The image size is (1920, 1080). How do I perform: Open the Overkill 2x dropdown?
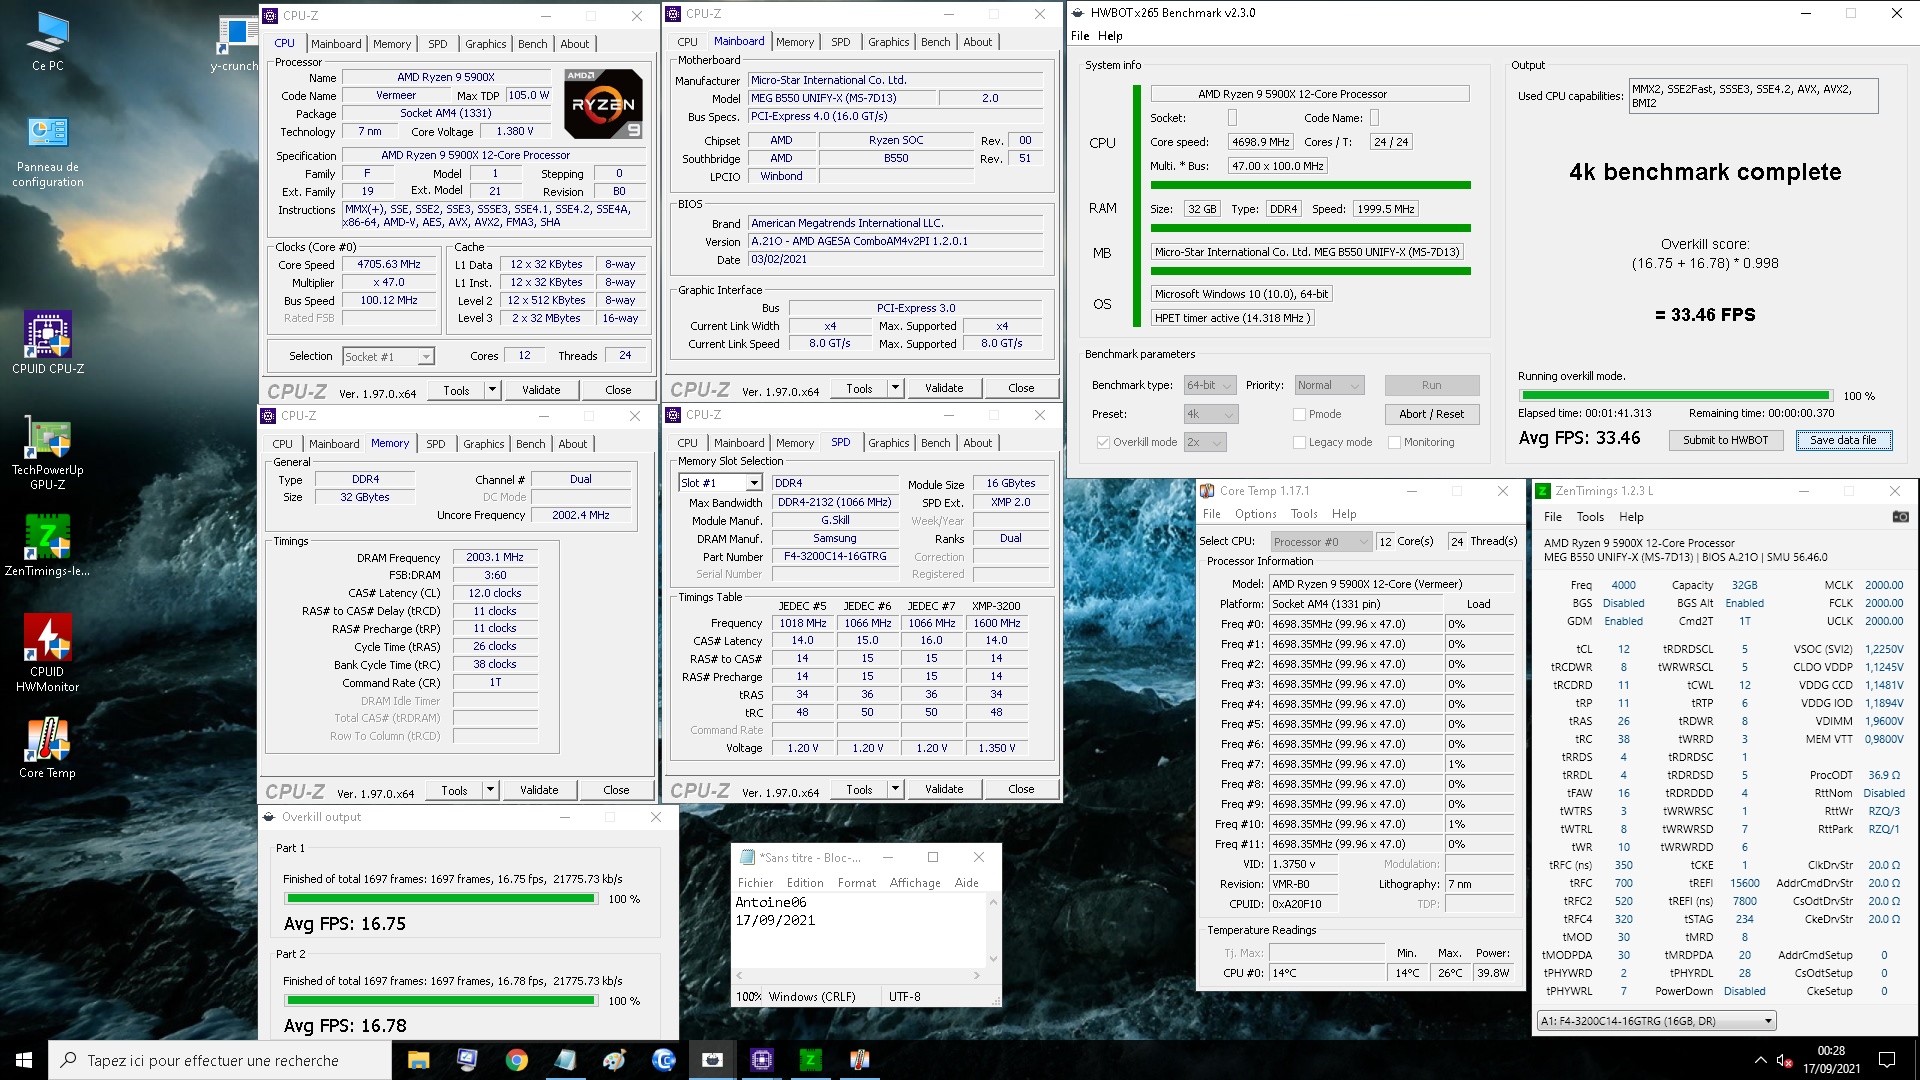click(1205, 442)
